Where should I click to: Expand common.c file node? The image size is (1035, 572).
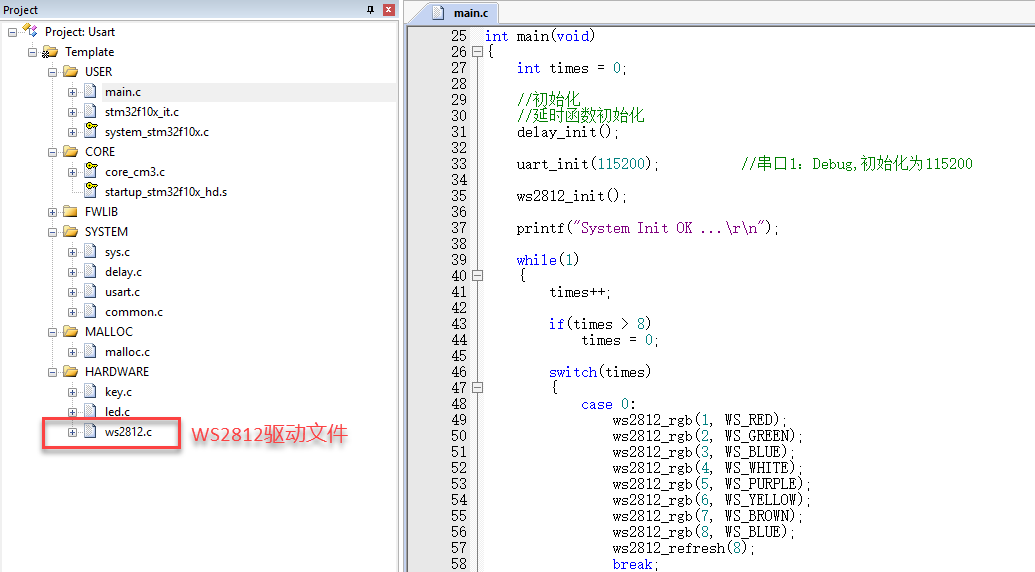[x=73, y=312]
